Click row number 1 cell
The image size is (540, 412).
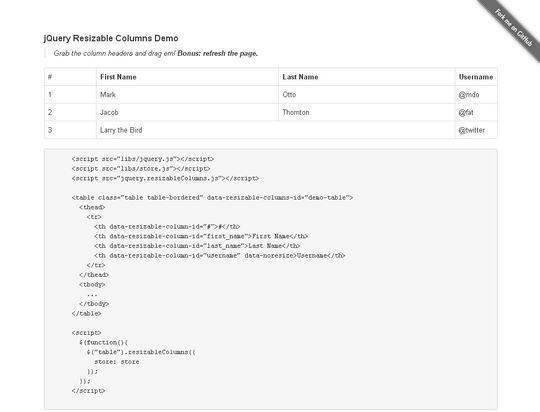point(71,94)
